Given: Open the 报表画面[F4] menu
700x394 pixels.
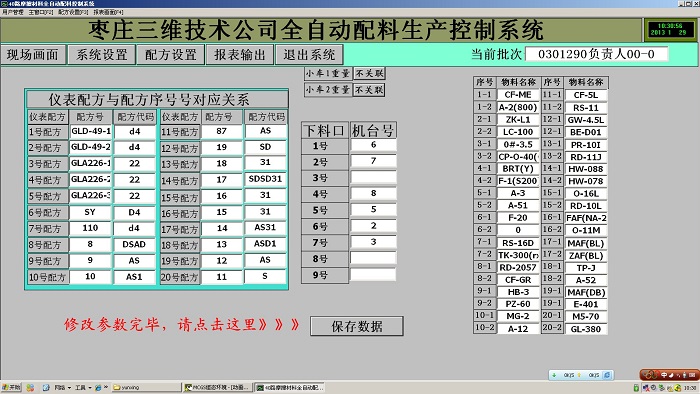Looking at the screenshot, I should [x=108, y=12].
